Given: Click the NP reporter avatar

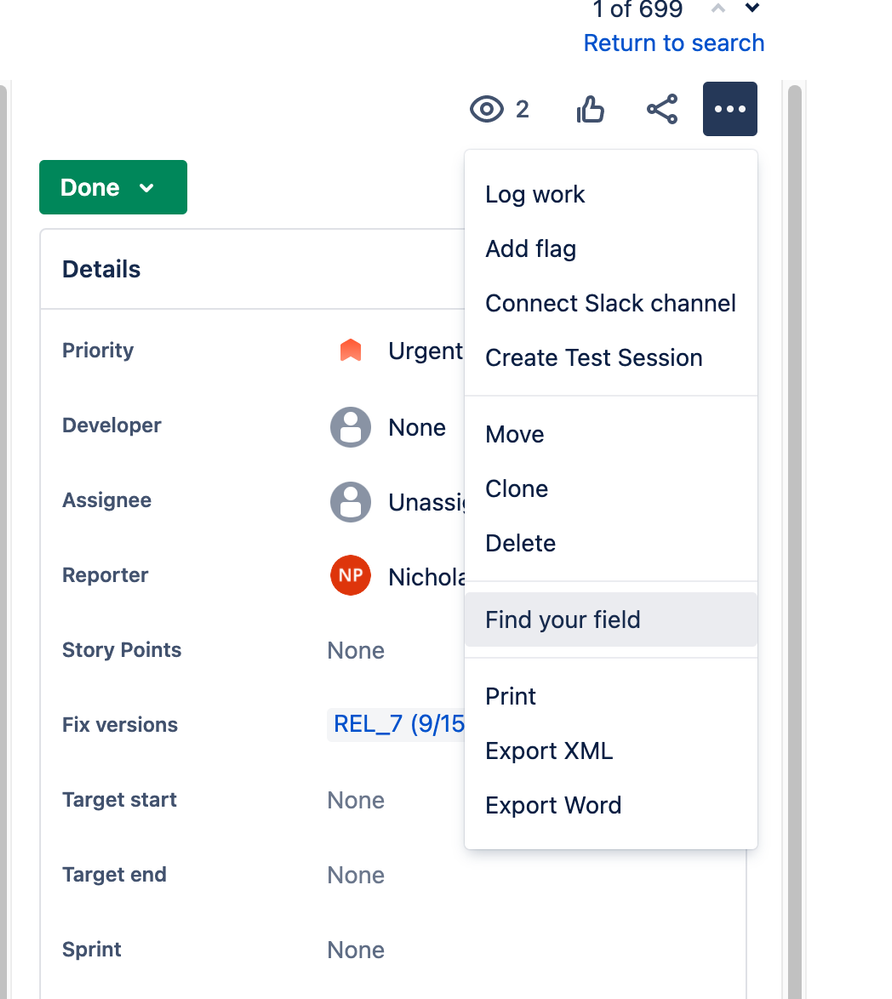Looking at the screenshot, I should point(350,575).
